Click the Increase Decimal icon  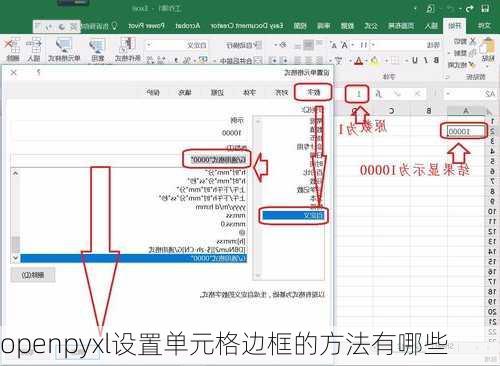pos(162,60)
